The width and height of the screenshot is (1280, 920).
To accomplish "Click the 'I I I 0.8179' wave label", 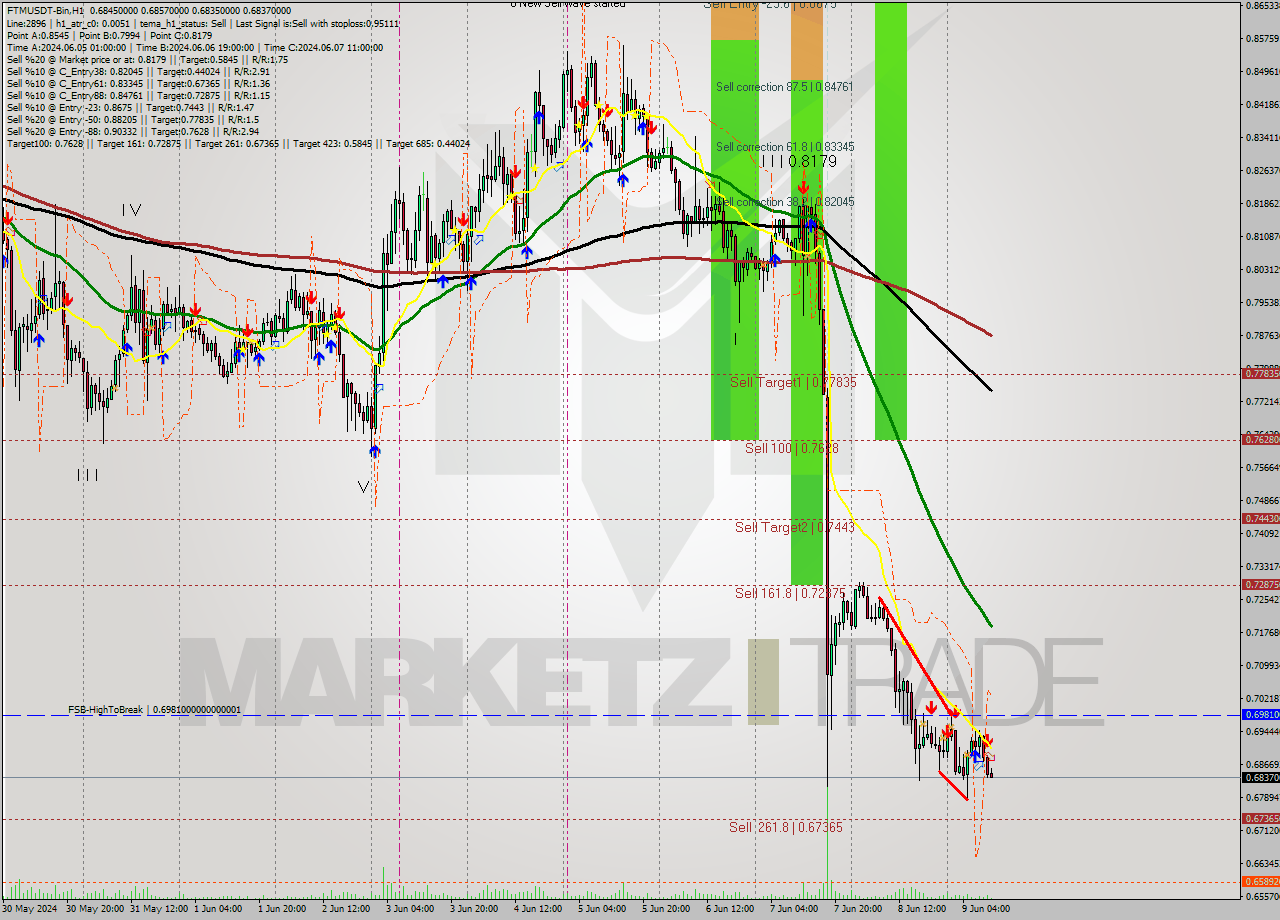I will (x=798, y=161).
